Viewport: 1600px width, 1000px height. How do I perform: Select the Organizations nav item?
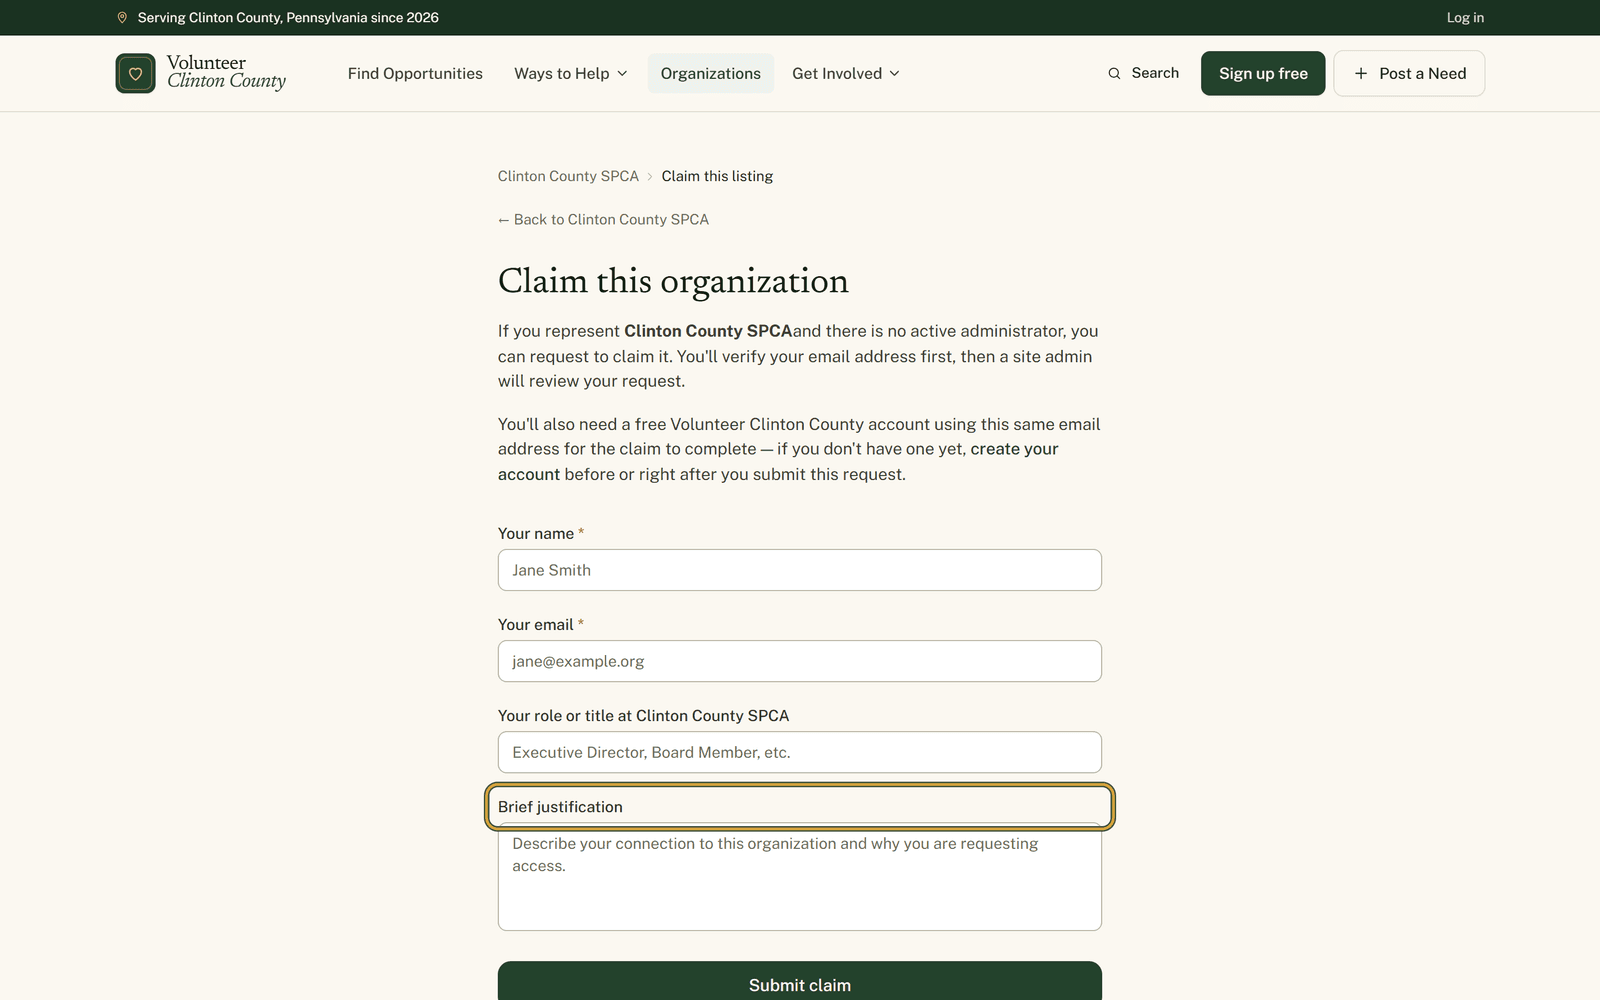[x=711, y=73]
